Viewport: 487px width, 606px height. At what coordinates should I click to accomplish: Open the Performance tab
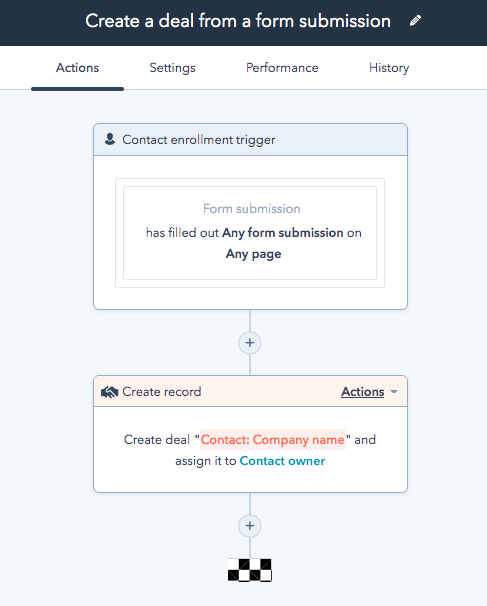[x=282, y=68]
